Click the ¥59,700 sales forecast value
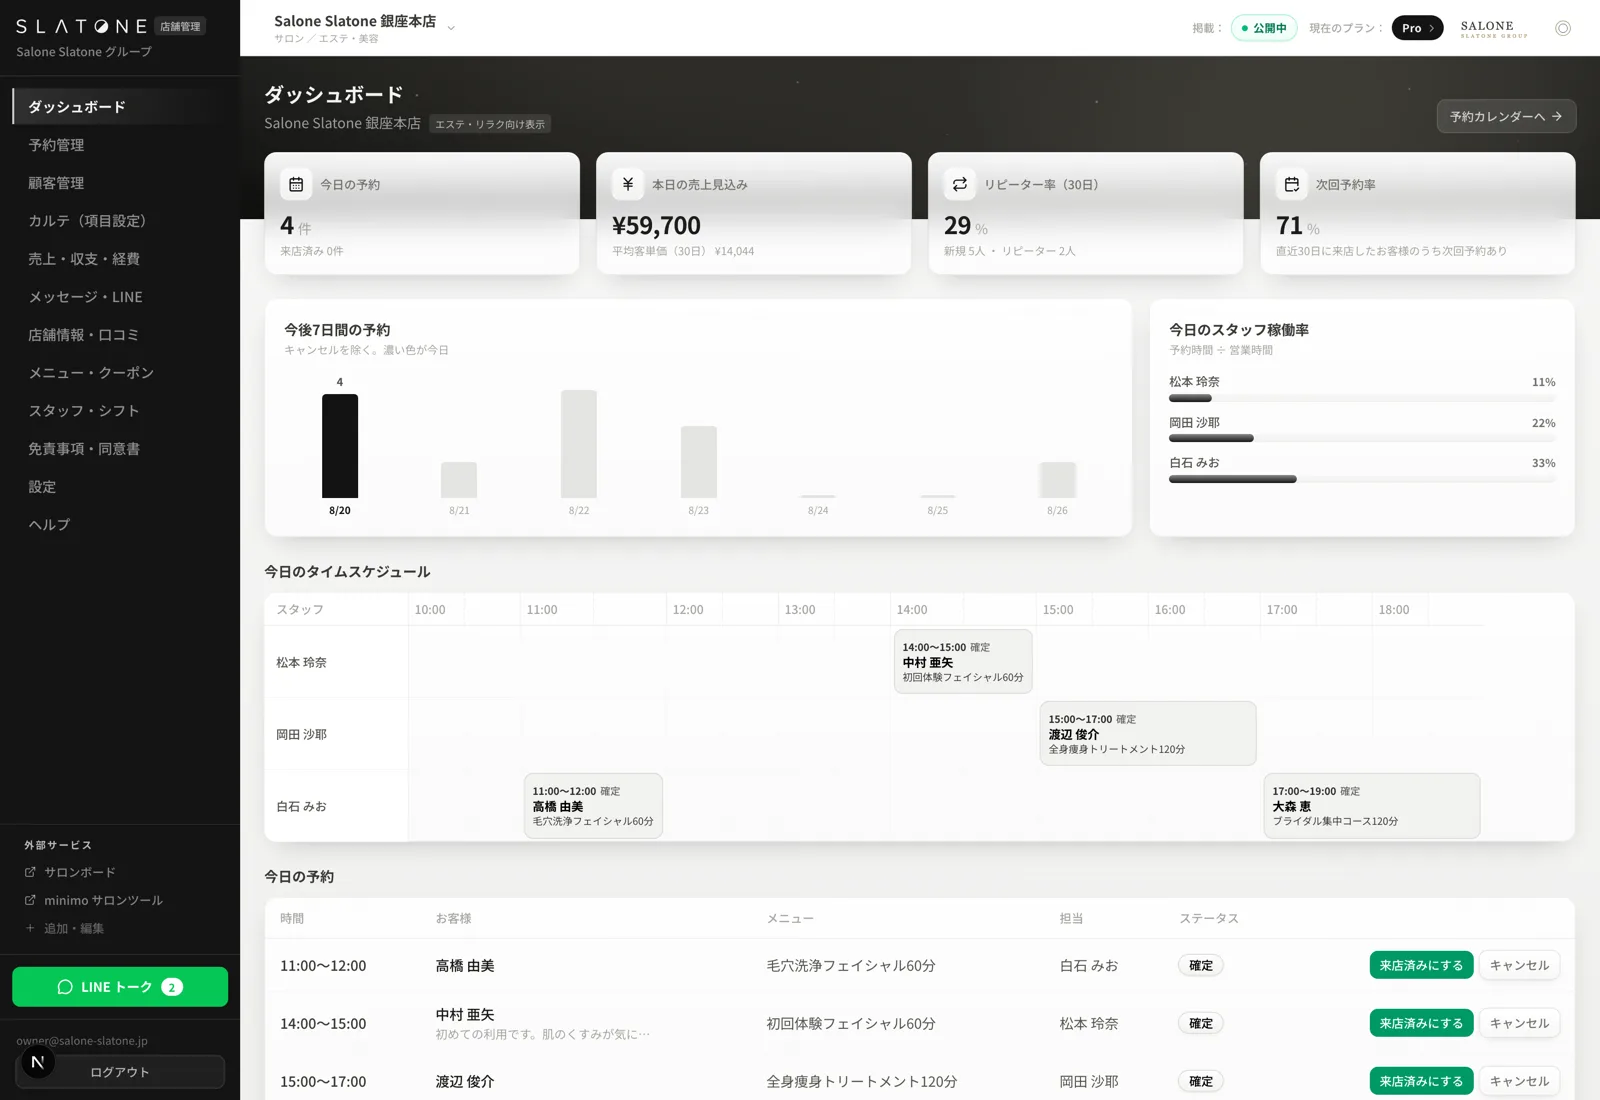 point(656,225)
